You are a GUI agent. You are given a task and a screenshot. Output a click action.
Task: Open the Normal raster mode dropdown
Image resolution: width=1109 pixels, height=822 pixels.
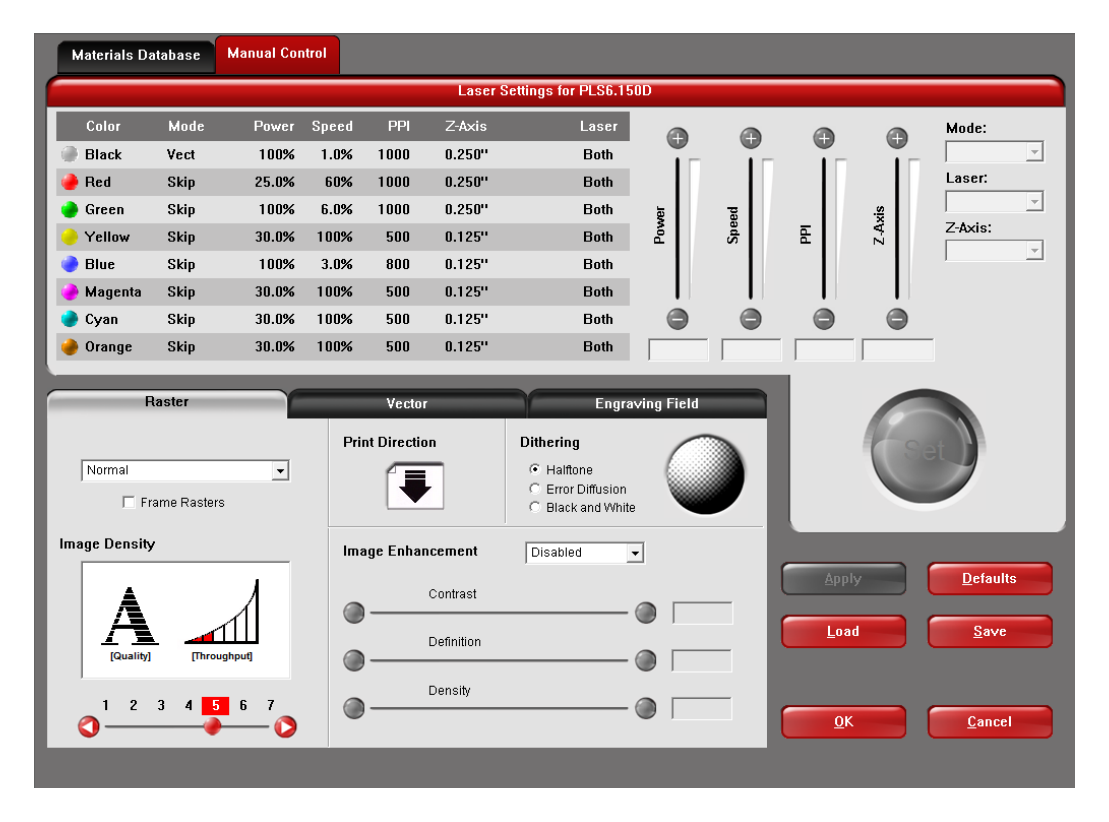coord(185,470)
